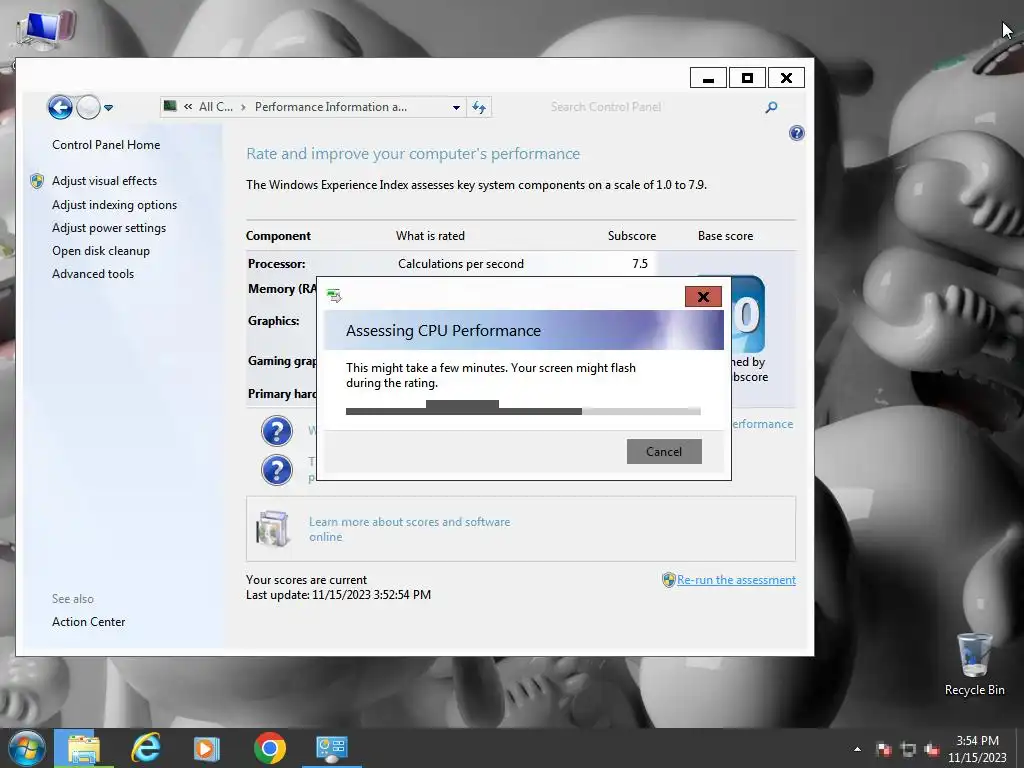Viewport: 1024px width, 768px height.
Task: Select the Computer desktop icon
Action: 44,29
